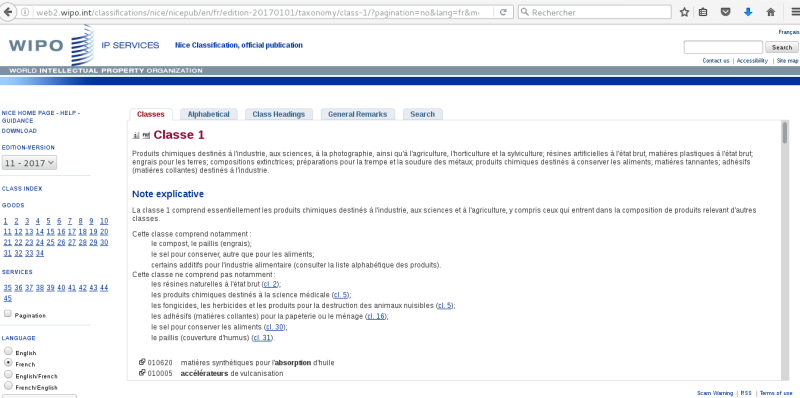Go to goods class 1 link
This screenshot has width=800, height=398.
[x=5, y=221]
